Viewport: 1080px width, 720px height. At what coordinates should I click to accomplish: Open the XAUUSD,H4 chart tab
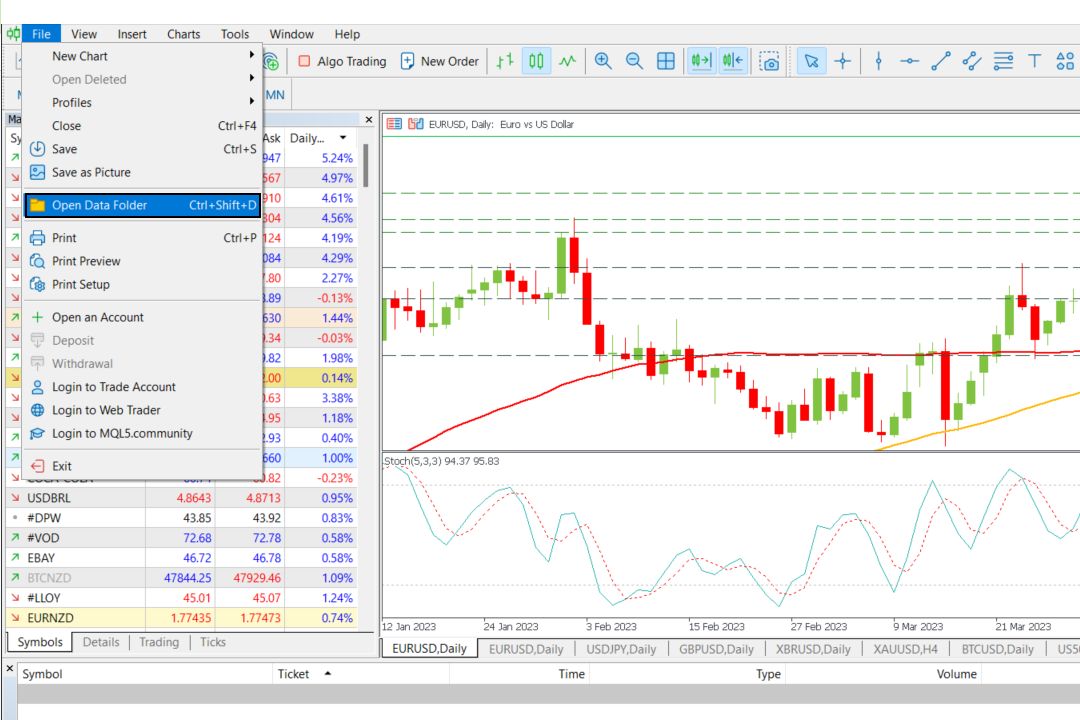click(x=906, y=649)
